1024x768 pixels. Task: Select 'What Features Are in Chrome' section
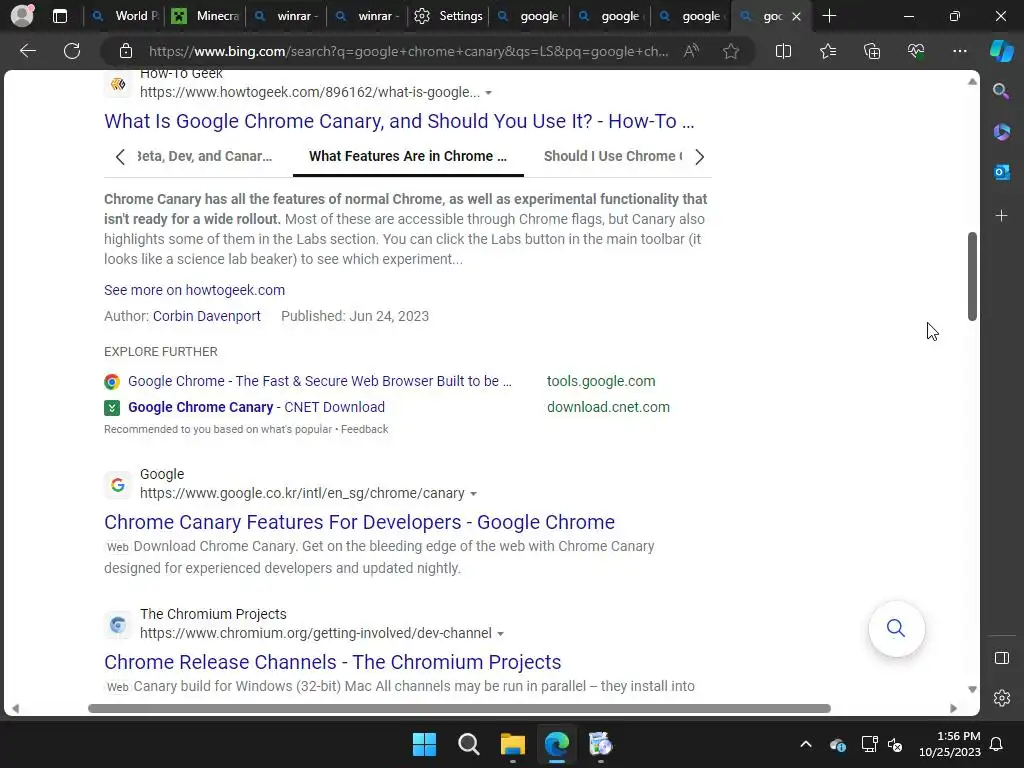coord(408,156)
